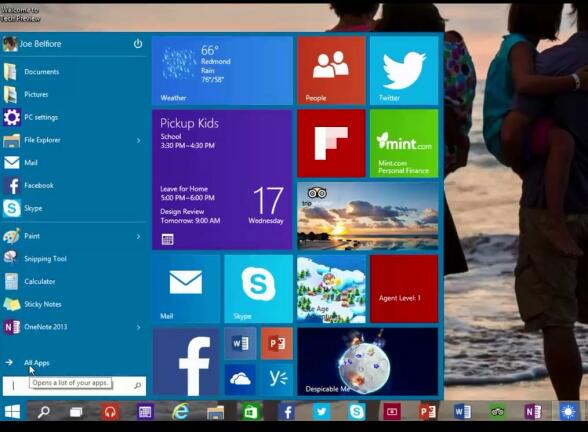Open the small PowerPoint tile
This screenshot has height=432, width=588.
tap(277, 344)
